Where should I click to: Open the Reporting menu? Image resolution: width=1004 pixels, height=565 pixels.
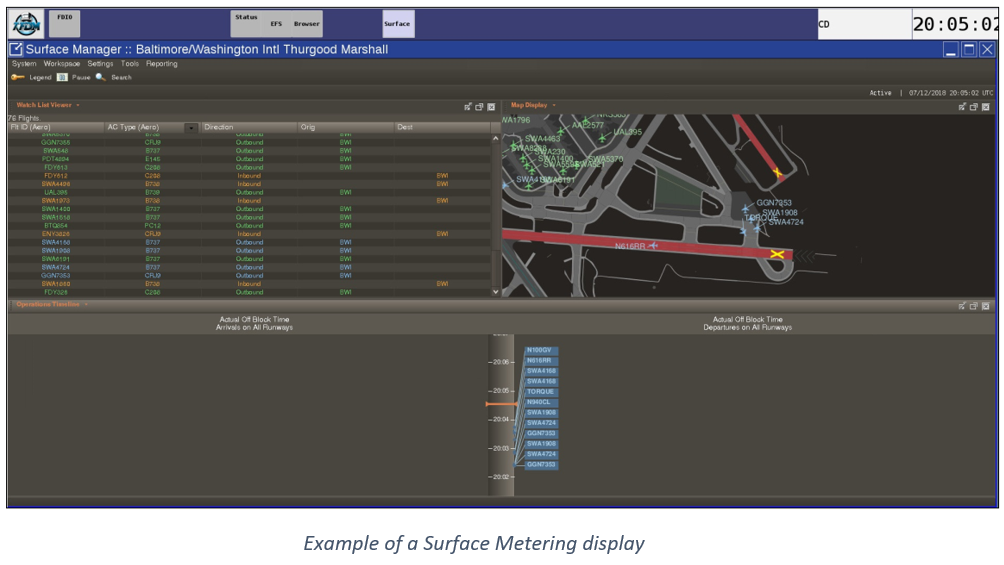tap(161, 63)
